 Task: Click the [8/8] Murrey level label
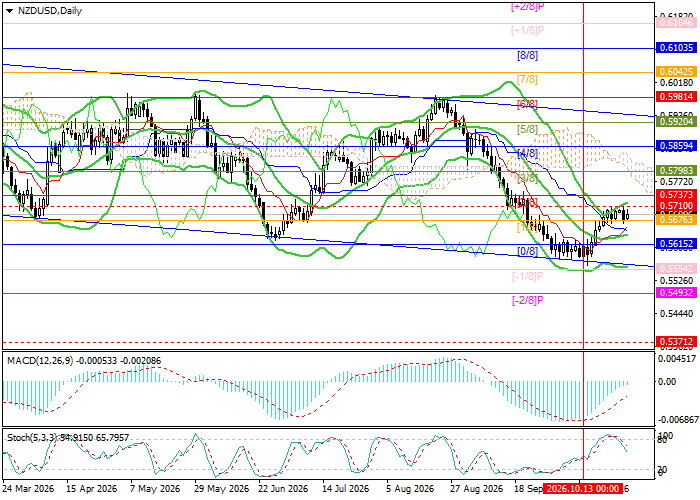527,55
